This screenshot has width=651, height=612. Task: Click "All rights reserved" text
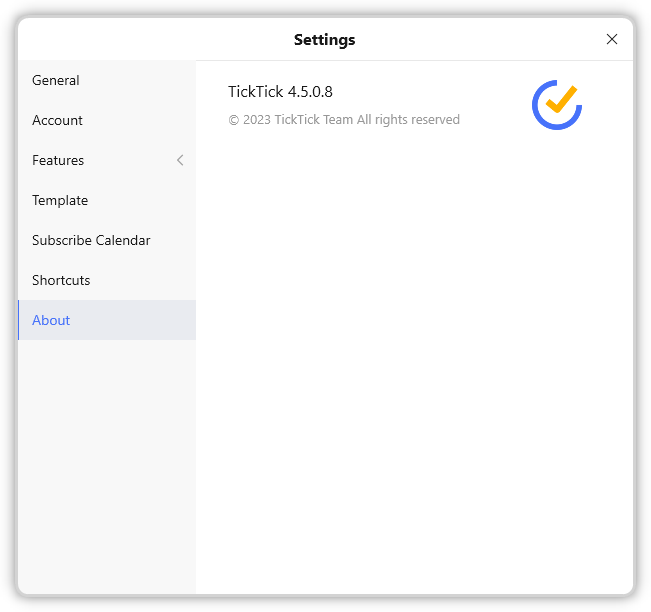408,120
